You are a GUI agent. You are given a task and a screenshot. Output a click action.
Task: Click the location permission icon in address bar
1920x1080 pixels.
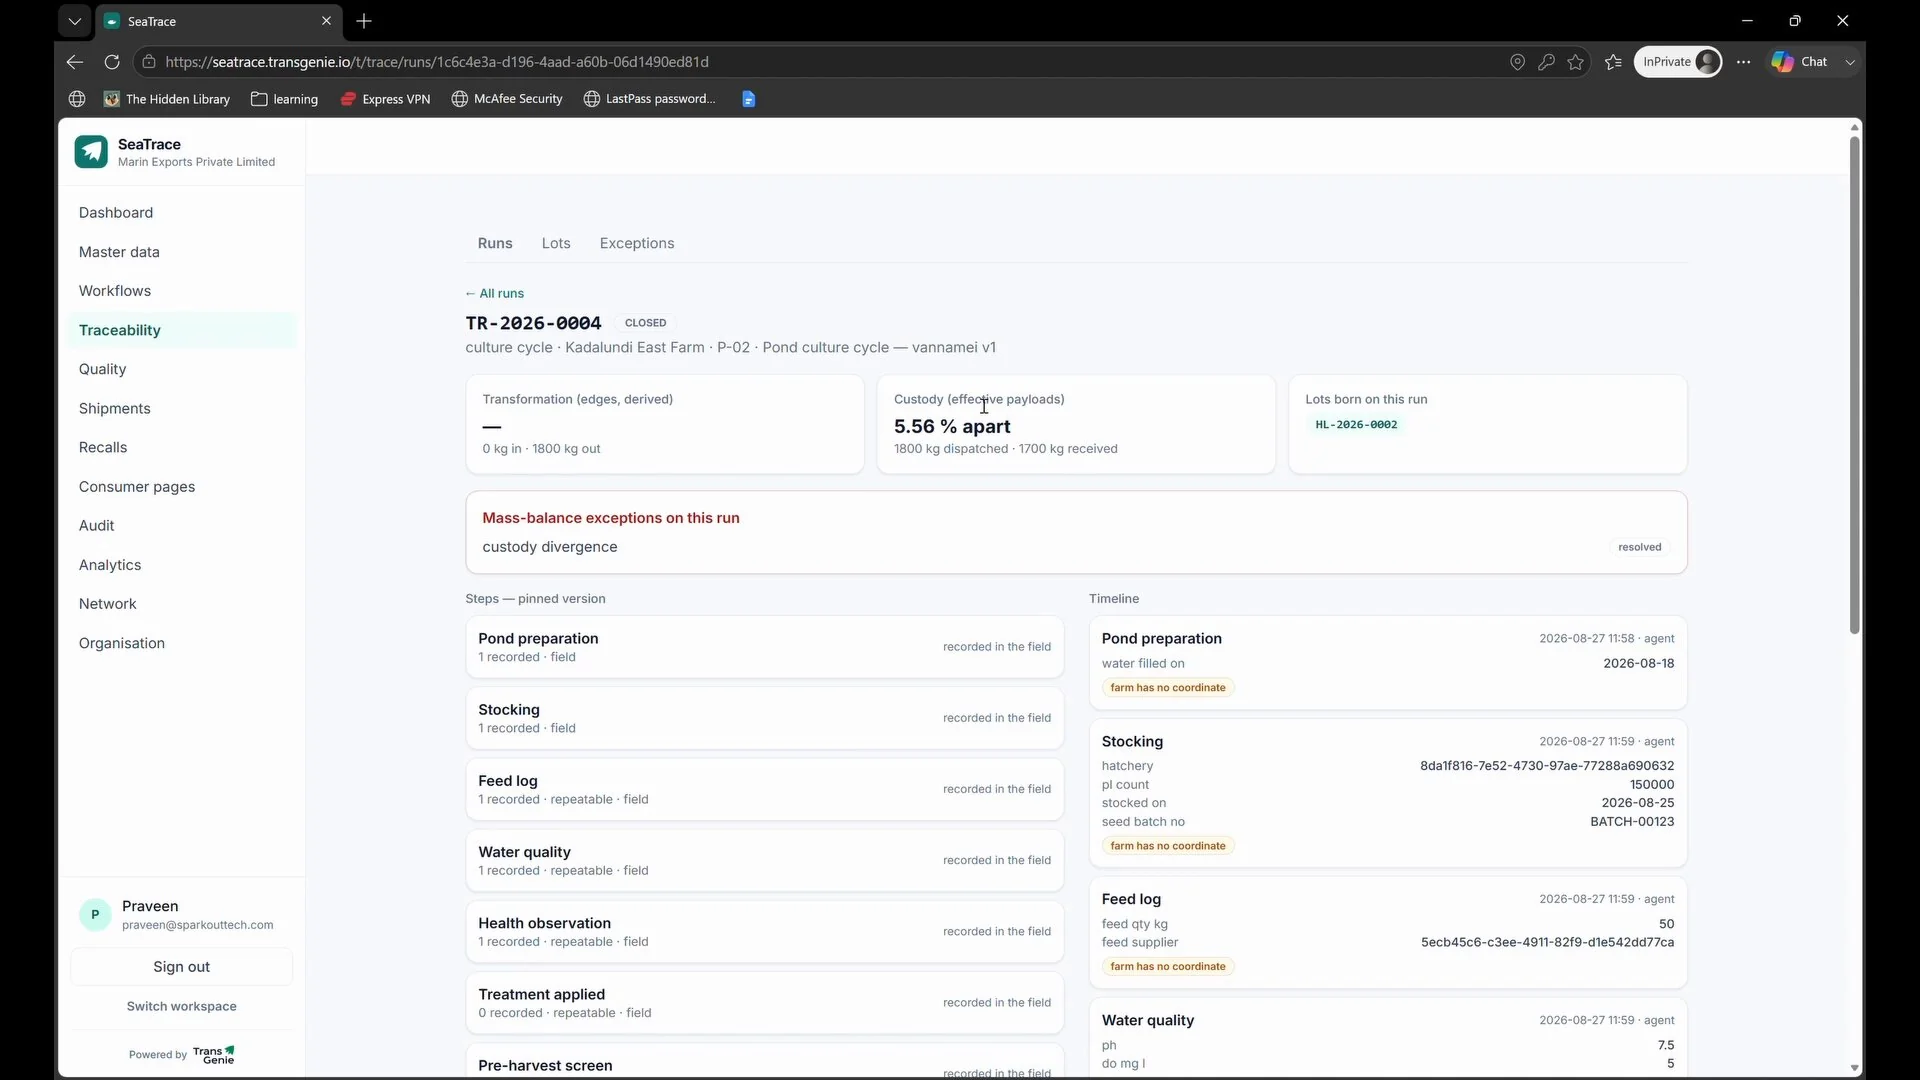[x=1517, y=62]
